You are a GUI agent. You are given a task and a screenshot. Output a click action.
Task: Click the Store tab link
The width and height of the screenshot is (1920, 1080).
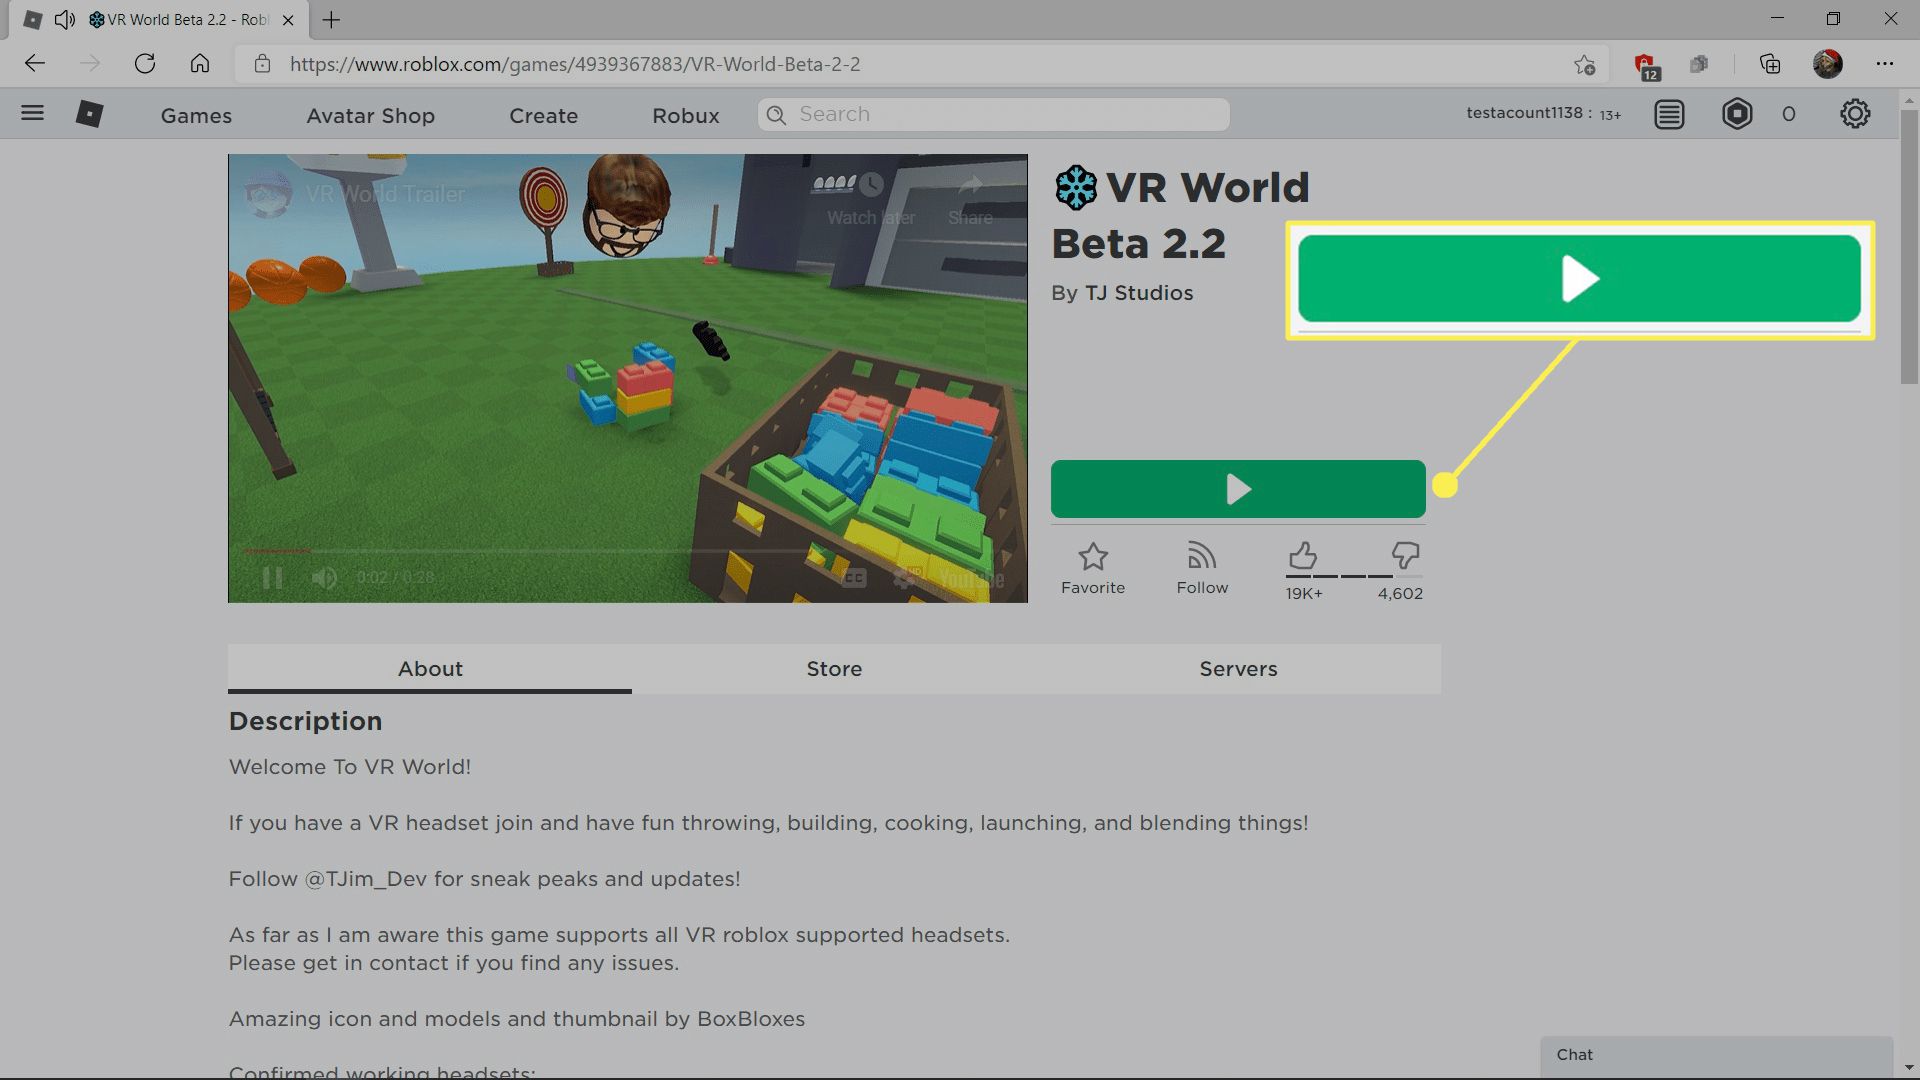[x=835, y=669]
